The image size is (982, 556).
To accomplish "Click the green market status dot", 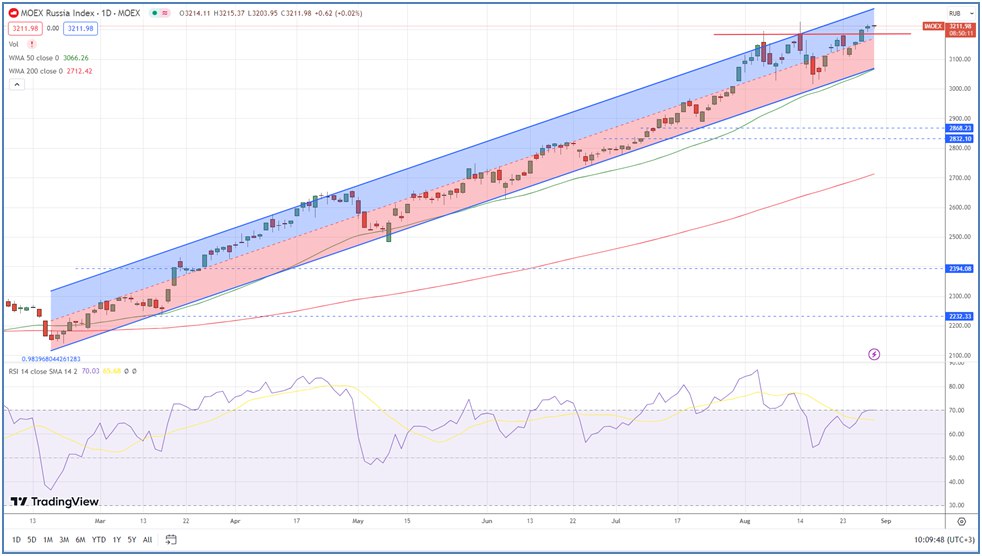I will (x=154, y=13).
